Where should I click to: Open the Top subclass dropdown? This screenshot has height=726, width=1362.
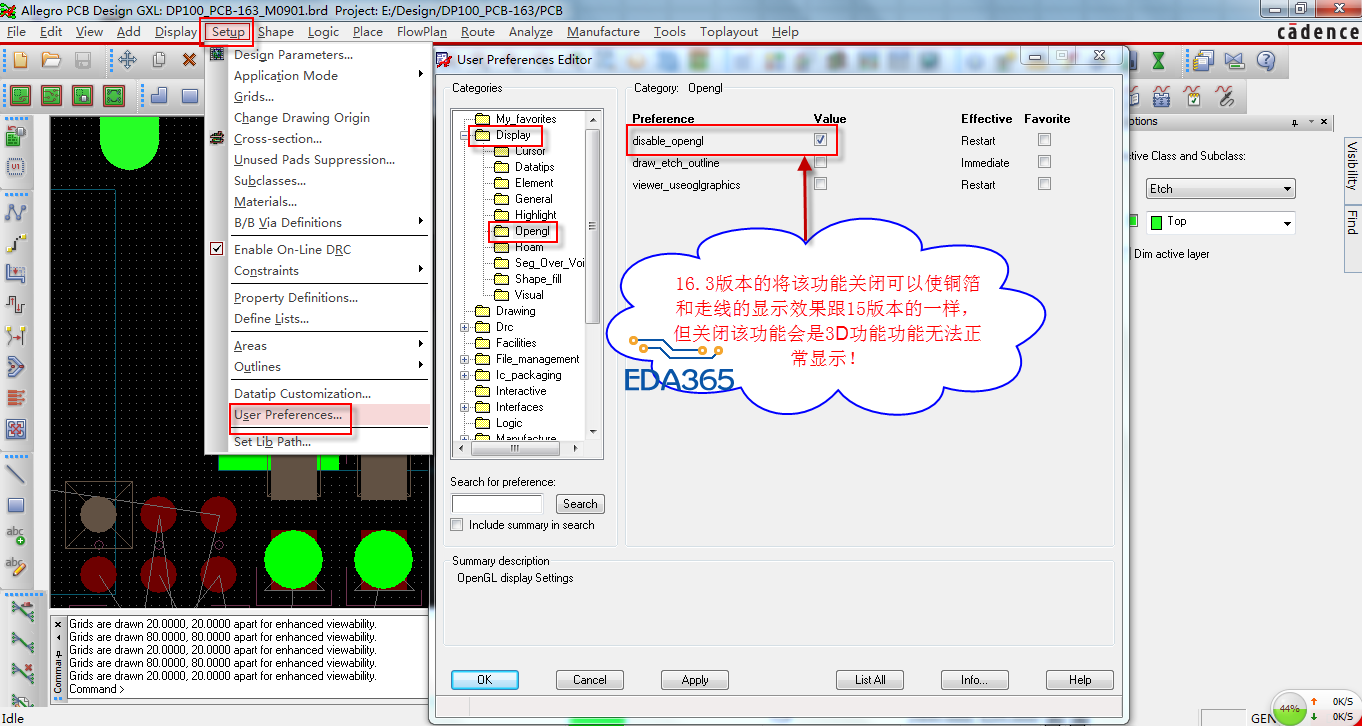1220,222
